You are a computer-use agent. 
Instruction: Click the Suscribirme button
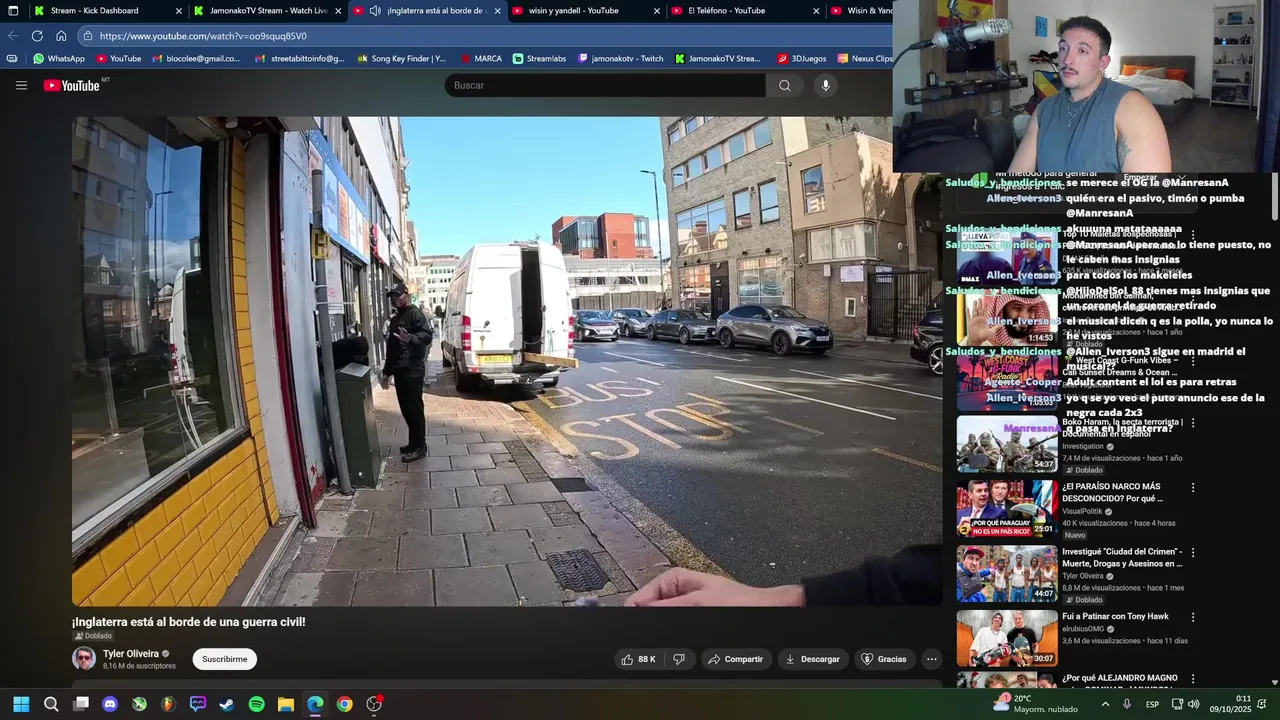[225, 659]
